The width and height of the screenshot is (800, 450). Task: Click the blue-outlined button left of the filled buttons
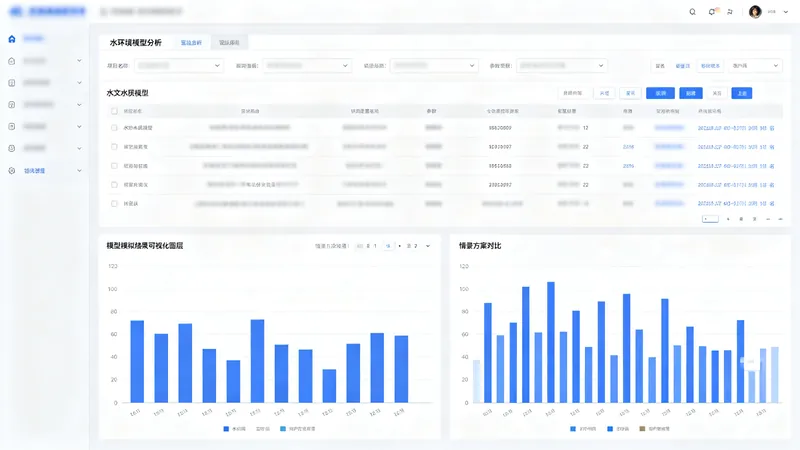pos(631,93)
